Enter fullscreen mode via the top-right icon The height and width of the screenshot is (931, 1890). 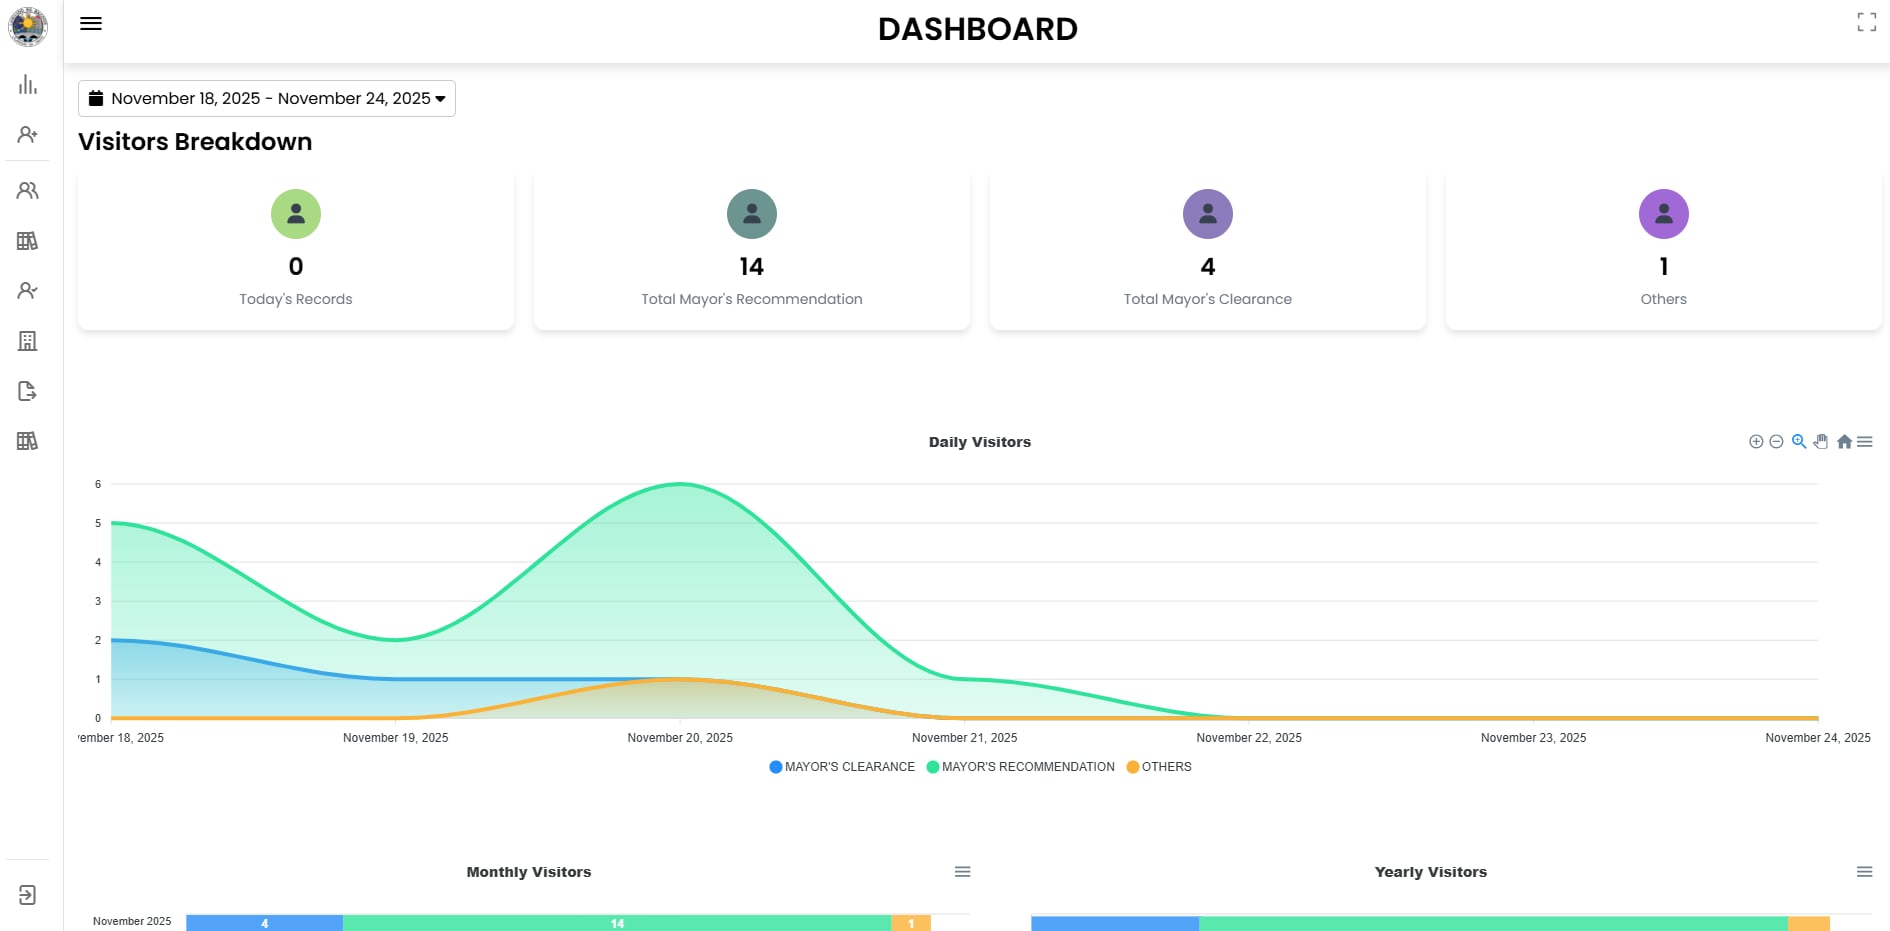(x=1866, y=21)
